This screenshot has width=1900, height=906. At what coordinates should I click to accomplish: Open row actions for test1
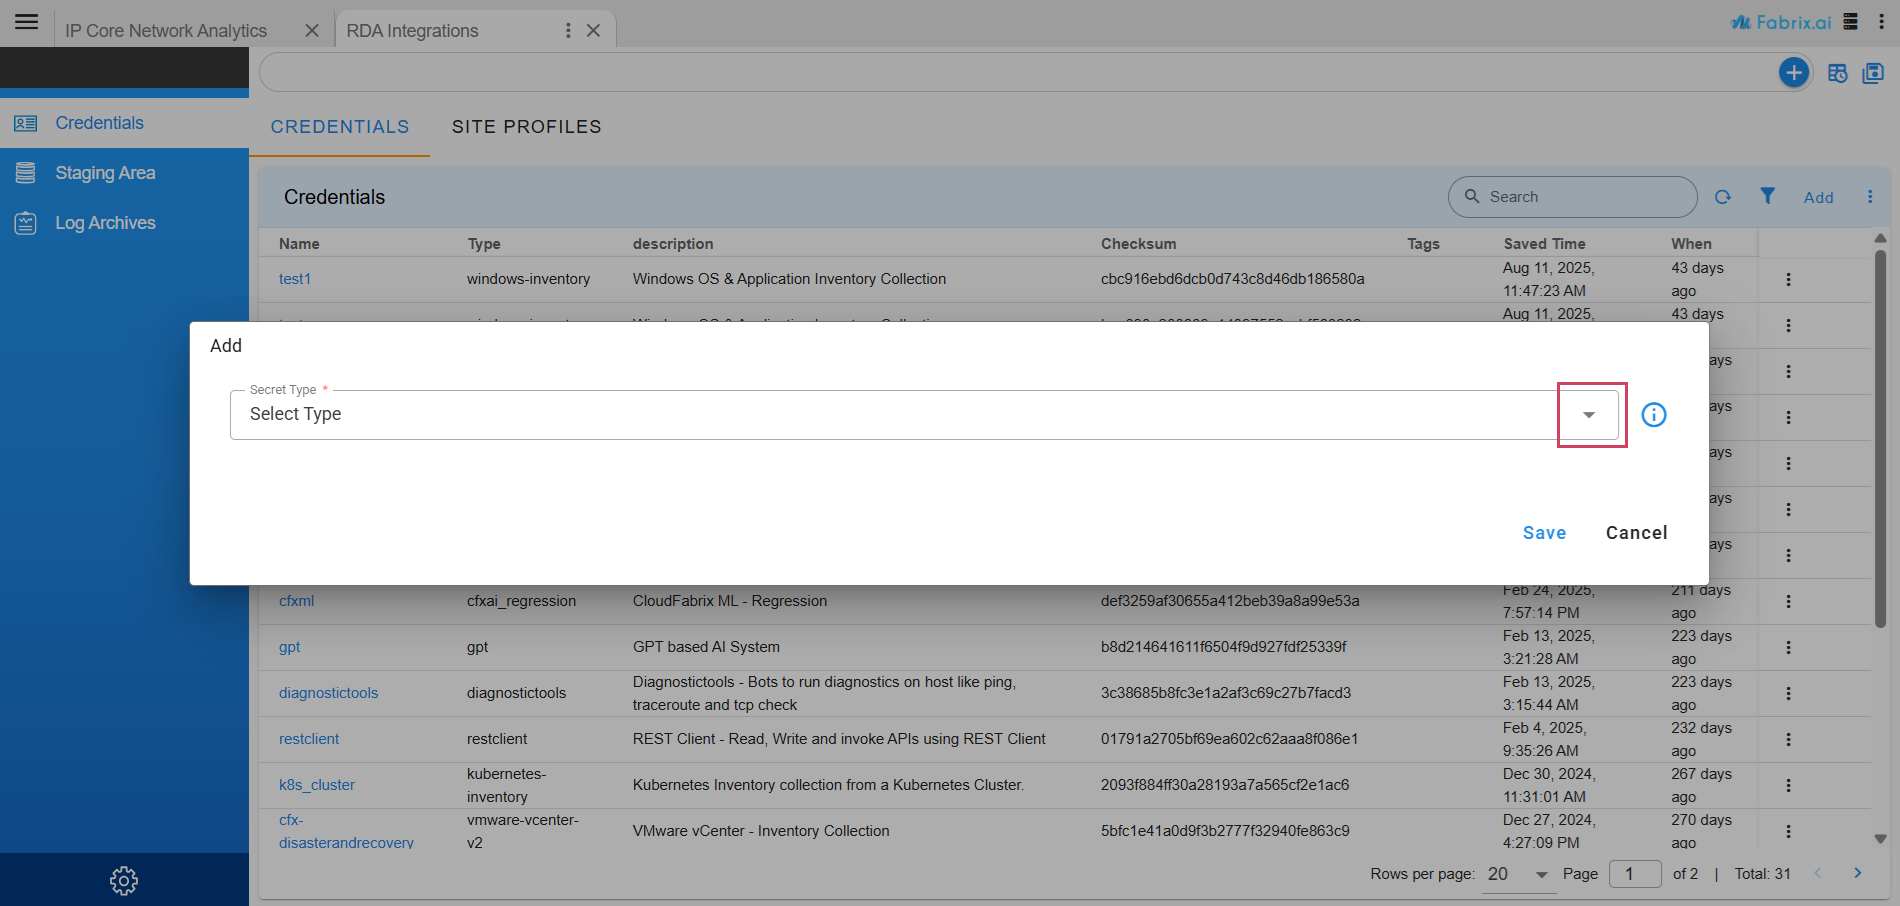(x=1788, y=280)
